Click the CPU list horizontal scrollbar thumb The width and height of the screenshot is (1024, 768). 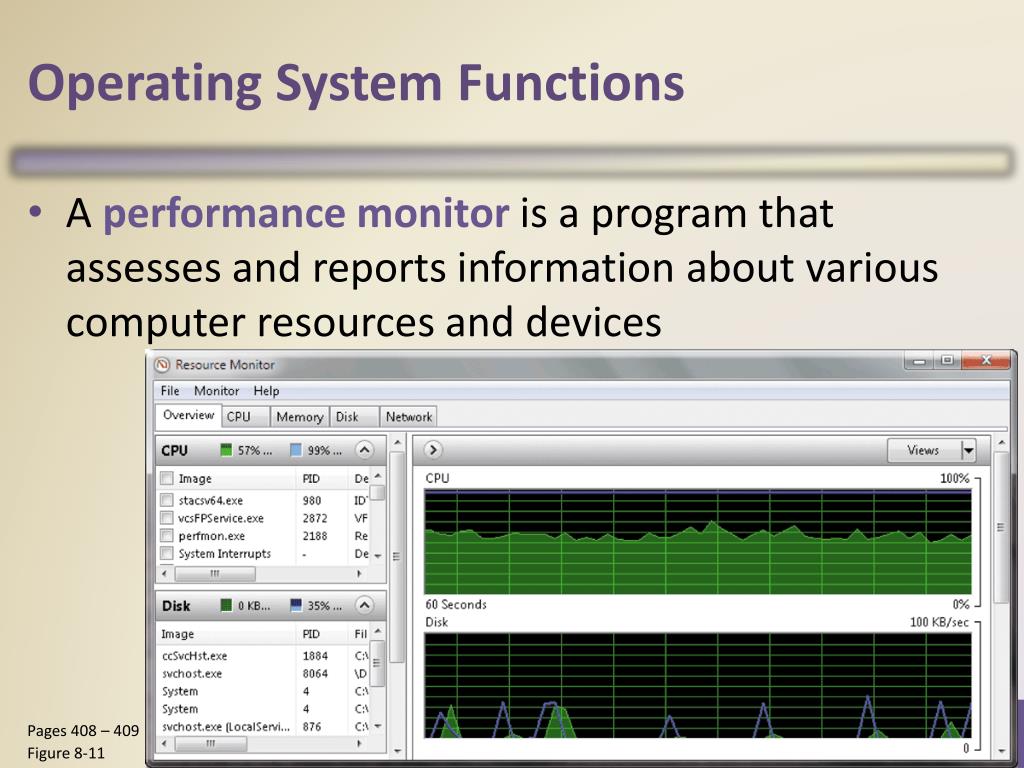pyautogui.click(x=214, y=574)
